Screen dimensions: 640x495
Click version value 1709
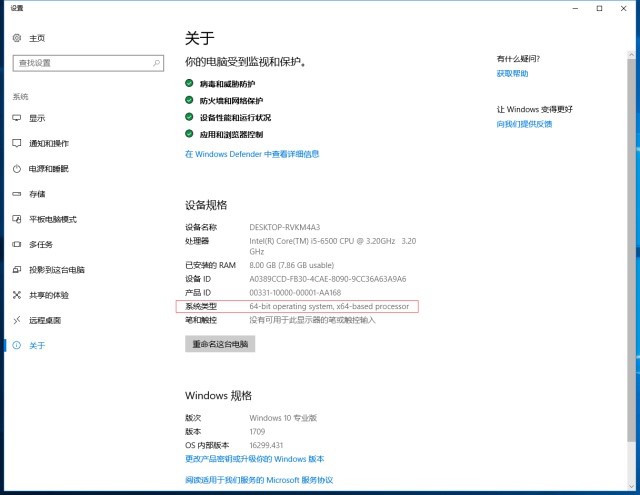pyautogui.click(x=257, y=431)
